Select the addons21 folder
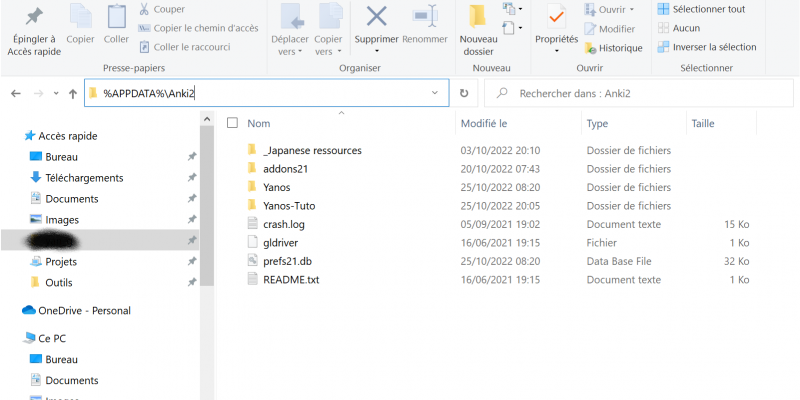Image resolution: width=800 pixels, height=400 pixels. tap(285, 169)
